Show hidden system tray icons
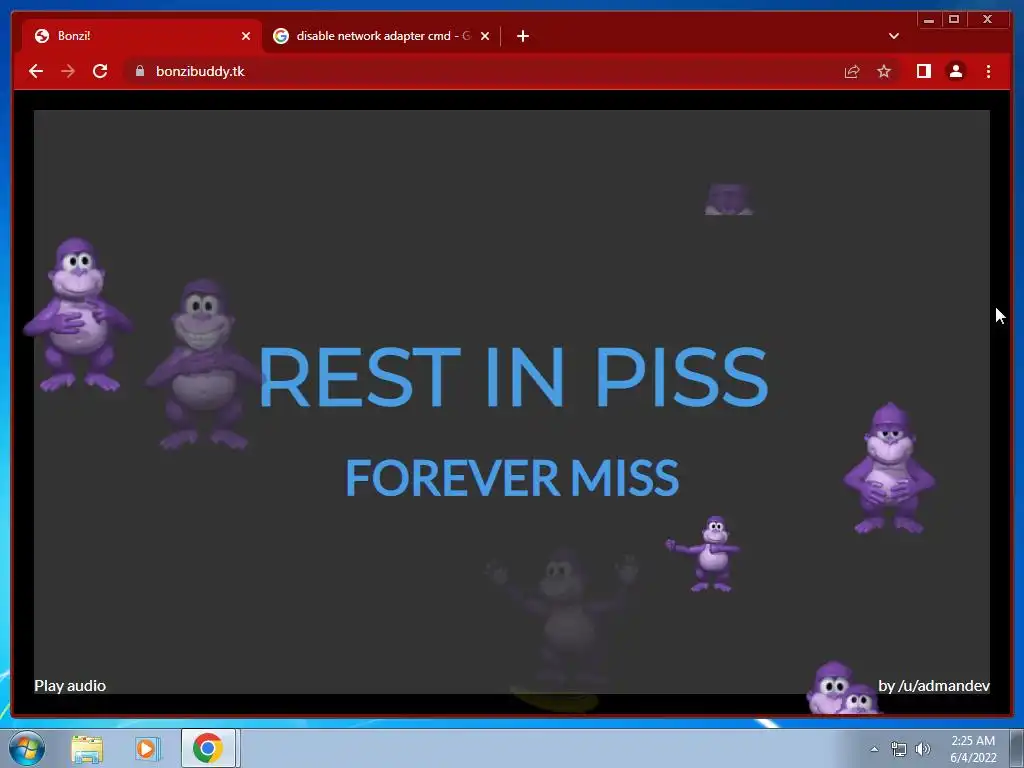Screen dimensions: 1024x768 [x=874, y=749]
